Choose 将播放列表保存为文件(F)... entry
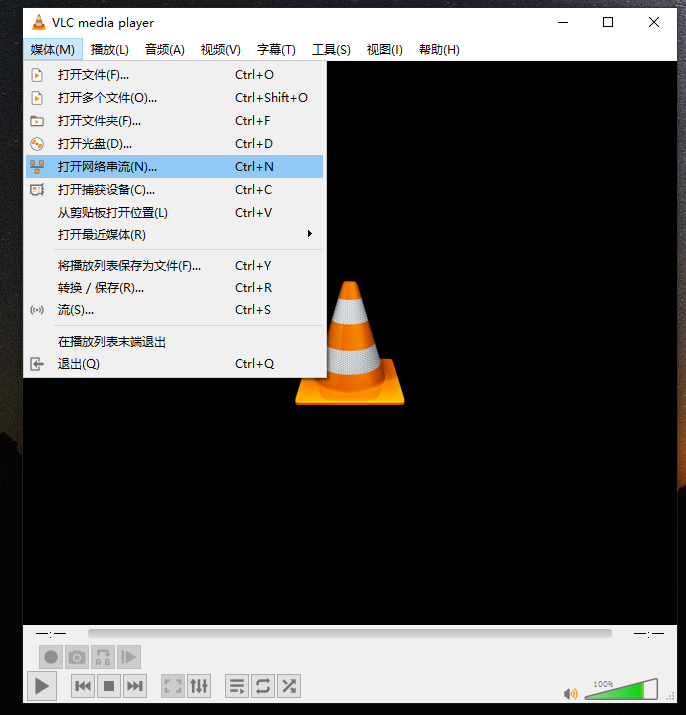 (175, 265)
